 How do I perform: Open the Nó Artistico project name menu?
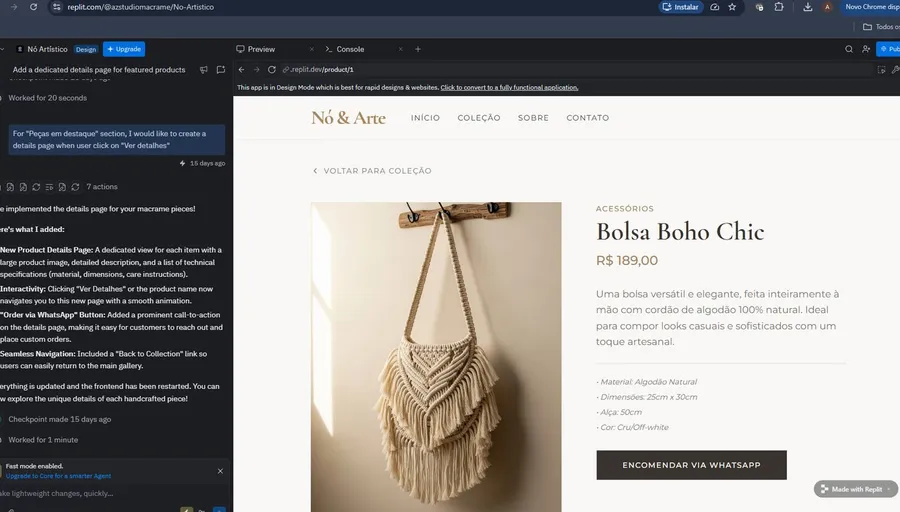pos(42,49)
